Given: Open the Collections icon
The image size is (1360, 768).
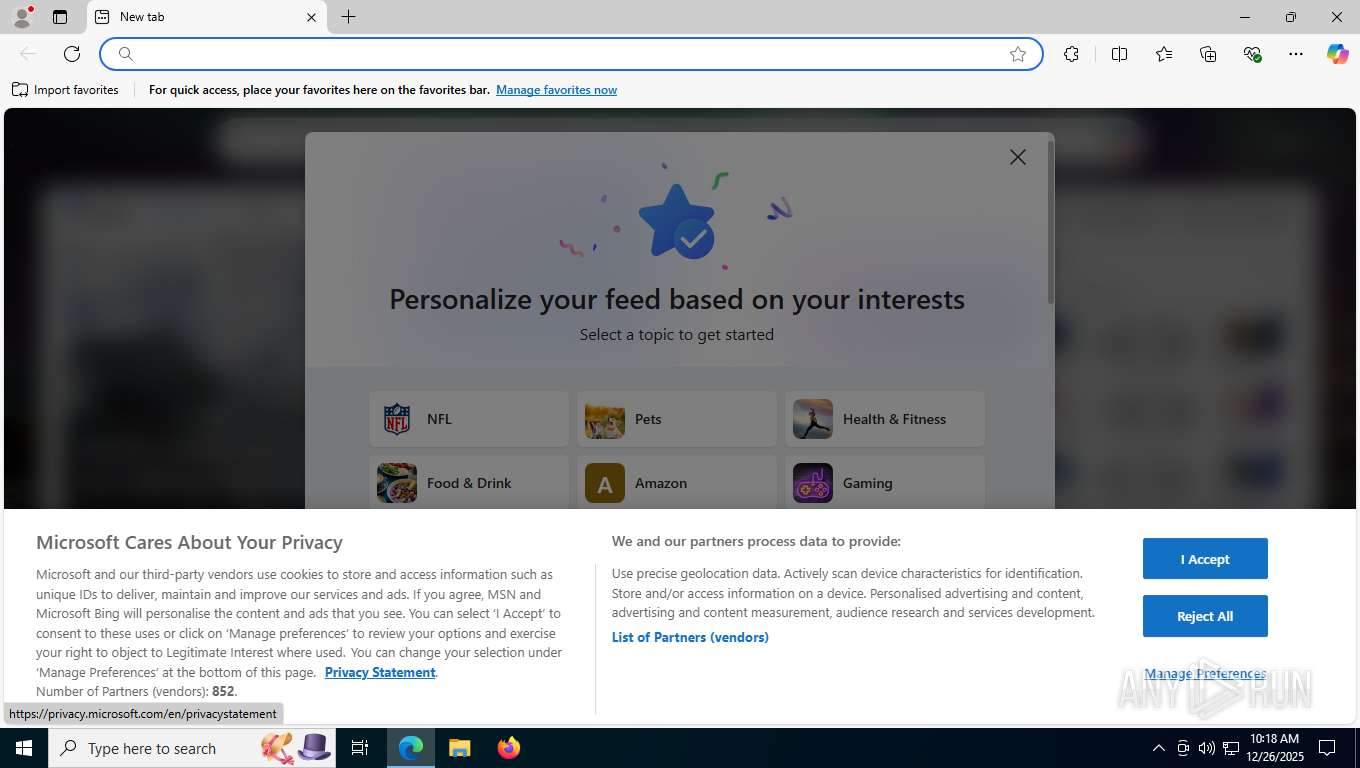Looking at the screenshot, I should (x=1208, y=54).
